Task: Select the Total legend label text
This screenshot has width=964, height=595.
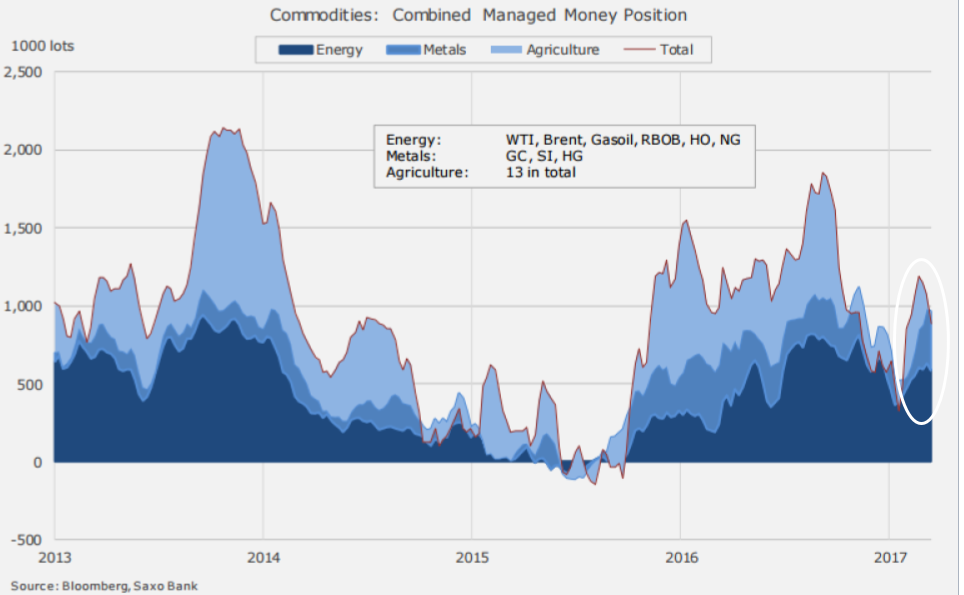Action: (x=676, y=49)
